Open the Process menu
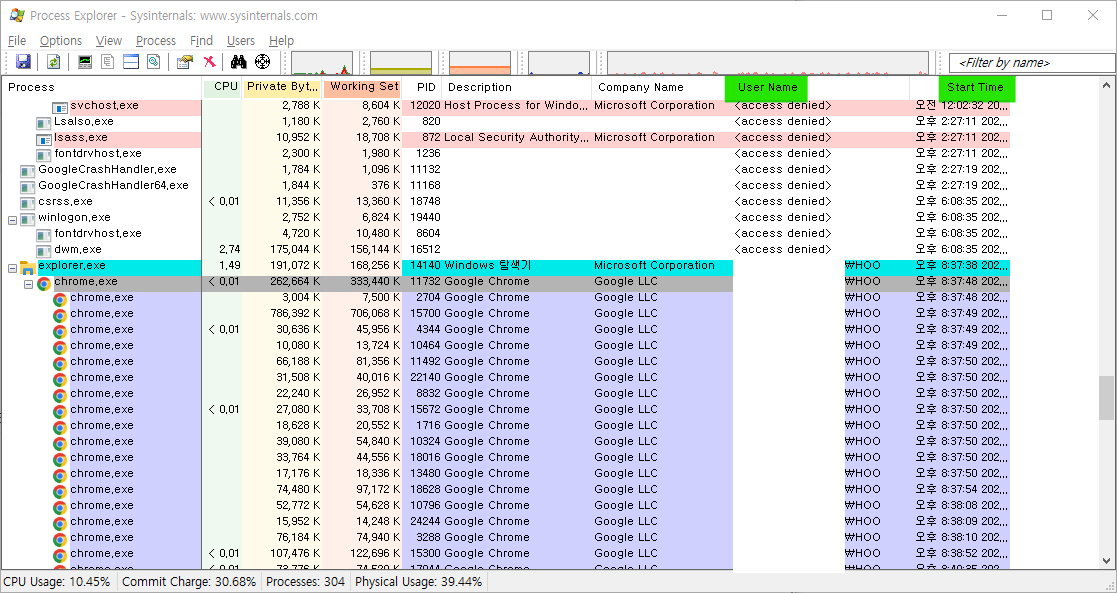Viewport: 1117px width, 593px height. pyautogui.click(x=156, y=41)
